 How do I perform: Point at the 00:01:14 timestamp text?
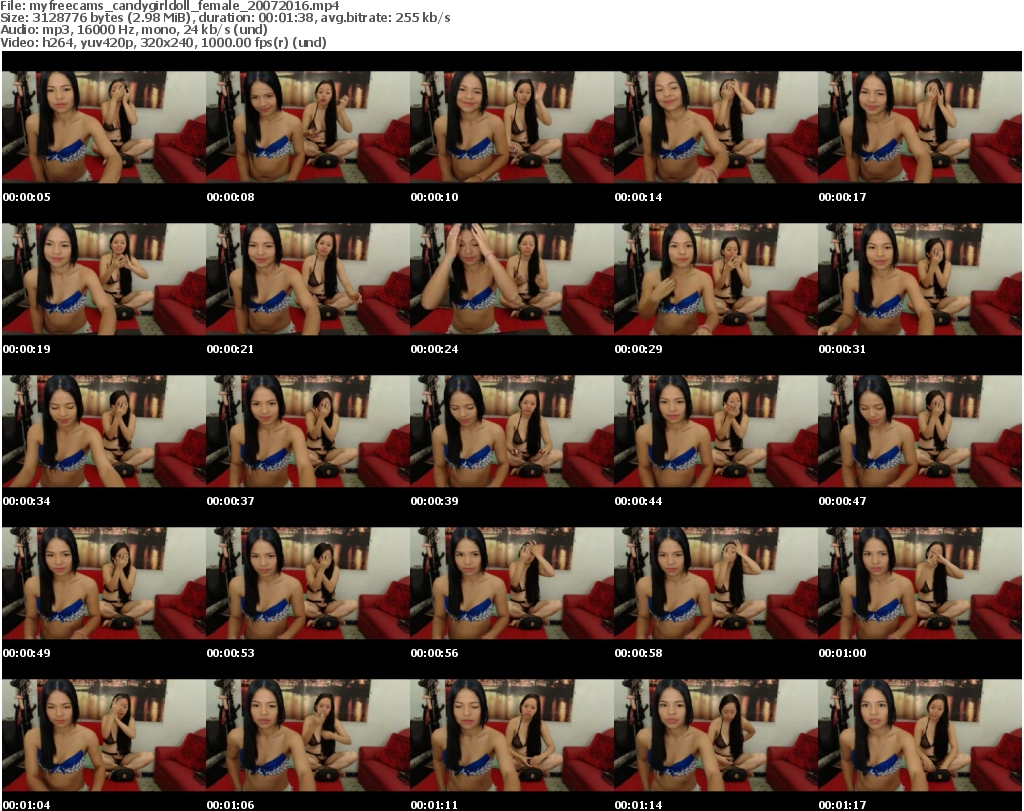coord(639,805)
